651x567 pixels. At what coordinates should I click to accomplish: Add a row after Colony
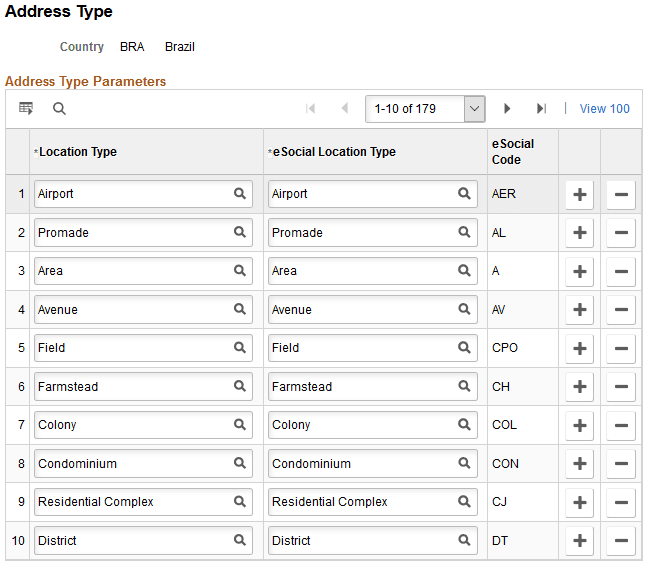579,425
